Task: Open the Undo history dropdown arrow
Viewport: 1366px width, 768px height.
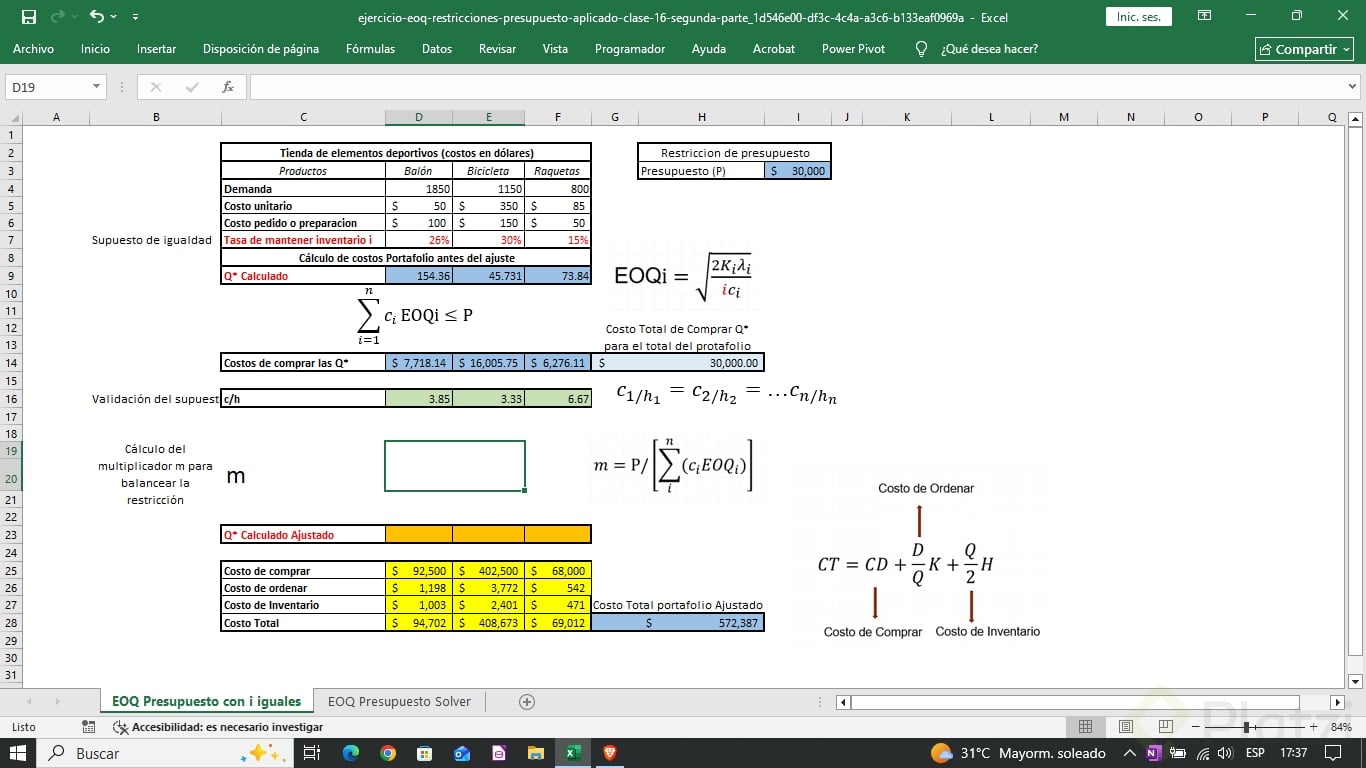Action: point(114,17)
